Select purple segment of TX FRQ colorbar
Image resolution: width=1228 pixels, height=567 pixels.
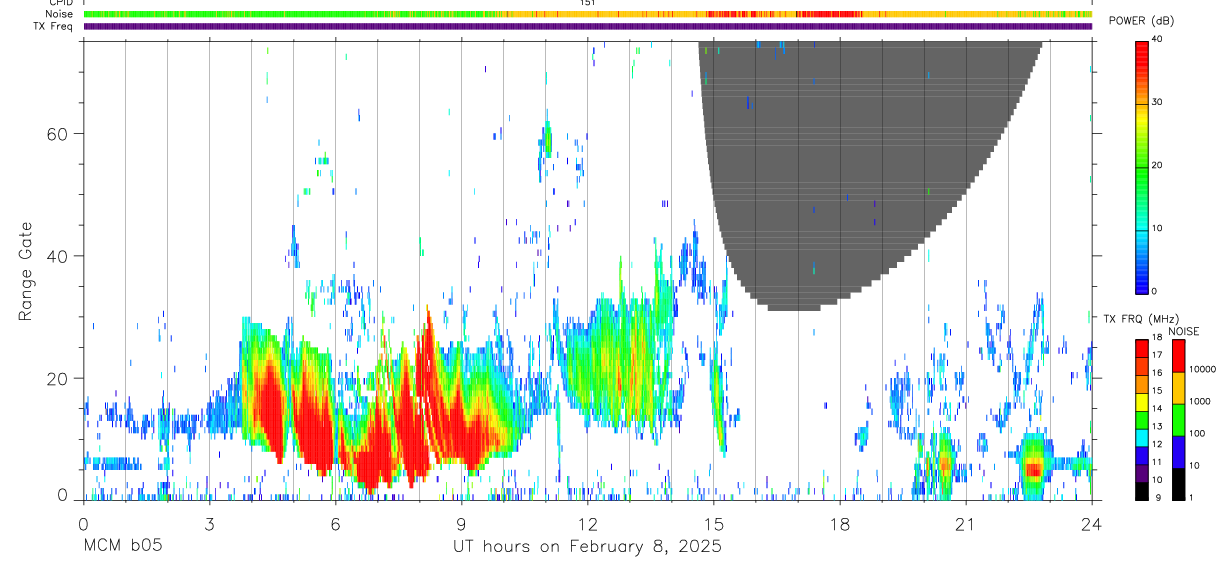(x=1142, y=473)
